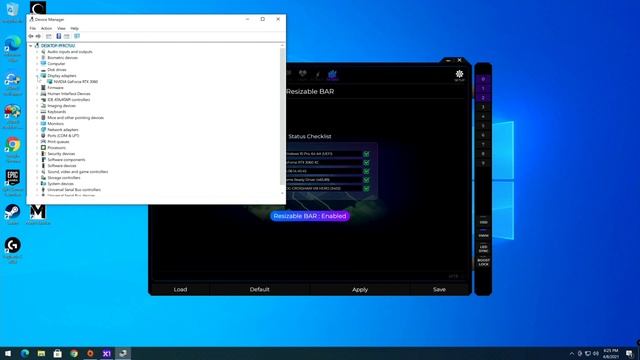Screen dimensions: 640x360
Task: Click the heart-shaped icon in Precision X1 top bar
Action: pos(302,74)
